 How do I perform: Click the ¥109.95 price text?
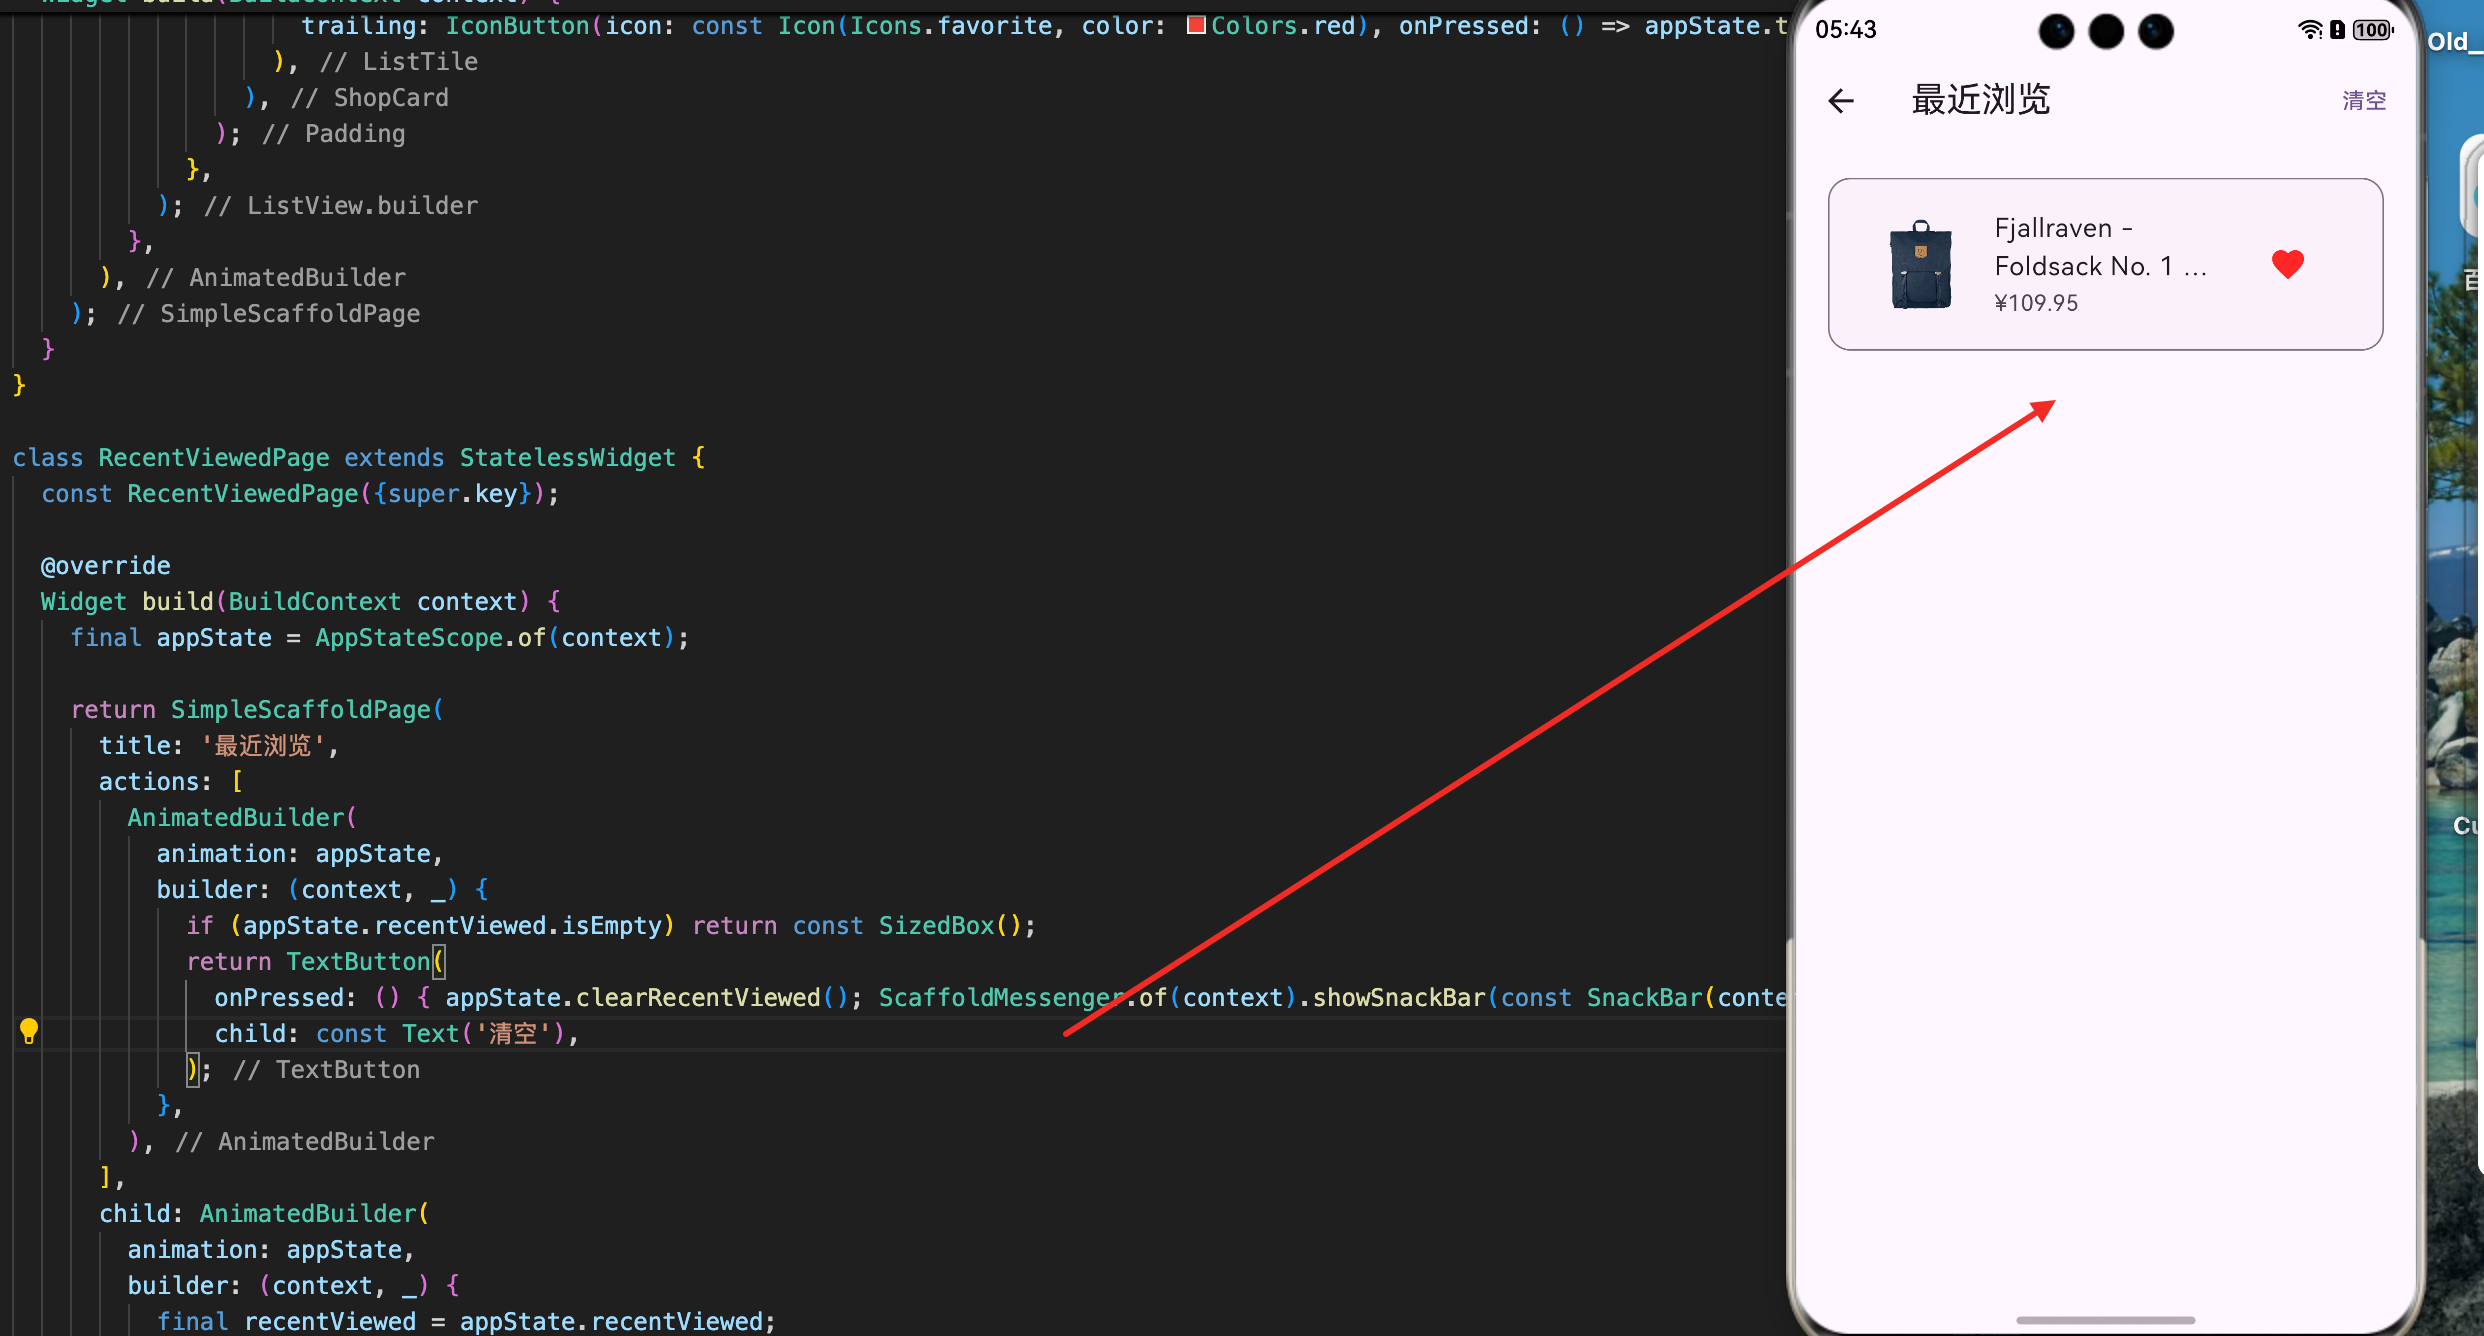pyautogui.click(x=2036, y=303)
